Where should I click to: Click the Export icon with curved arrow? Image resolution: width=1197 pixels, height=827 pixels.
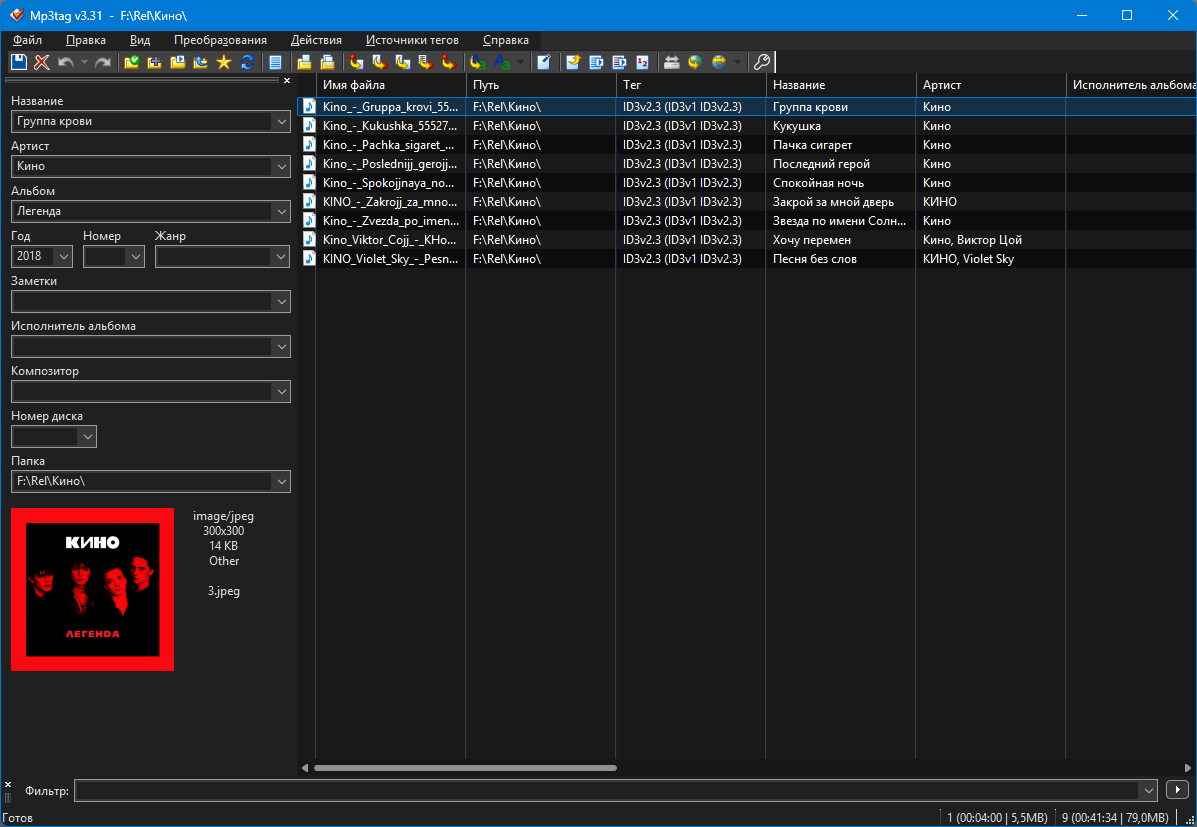(x=573, y=63)
